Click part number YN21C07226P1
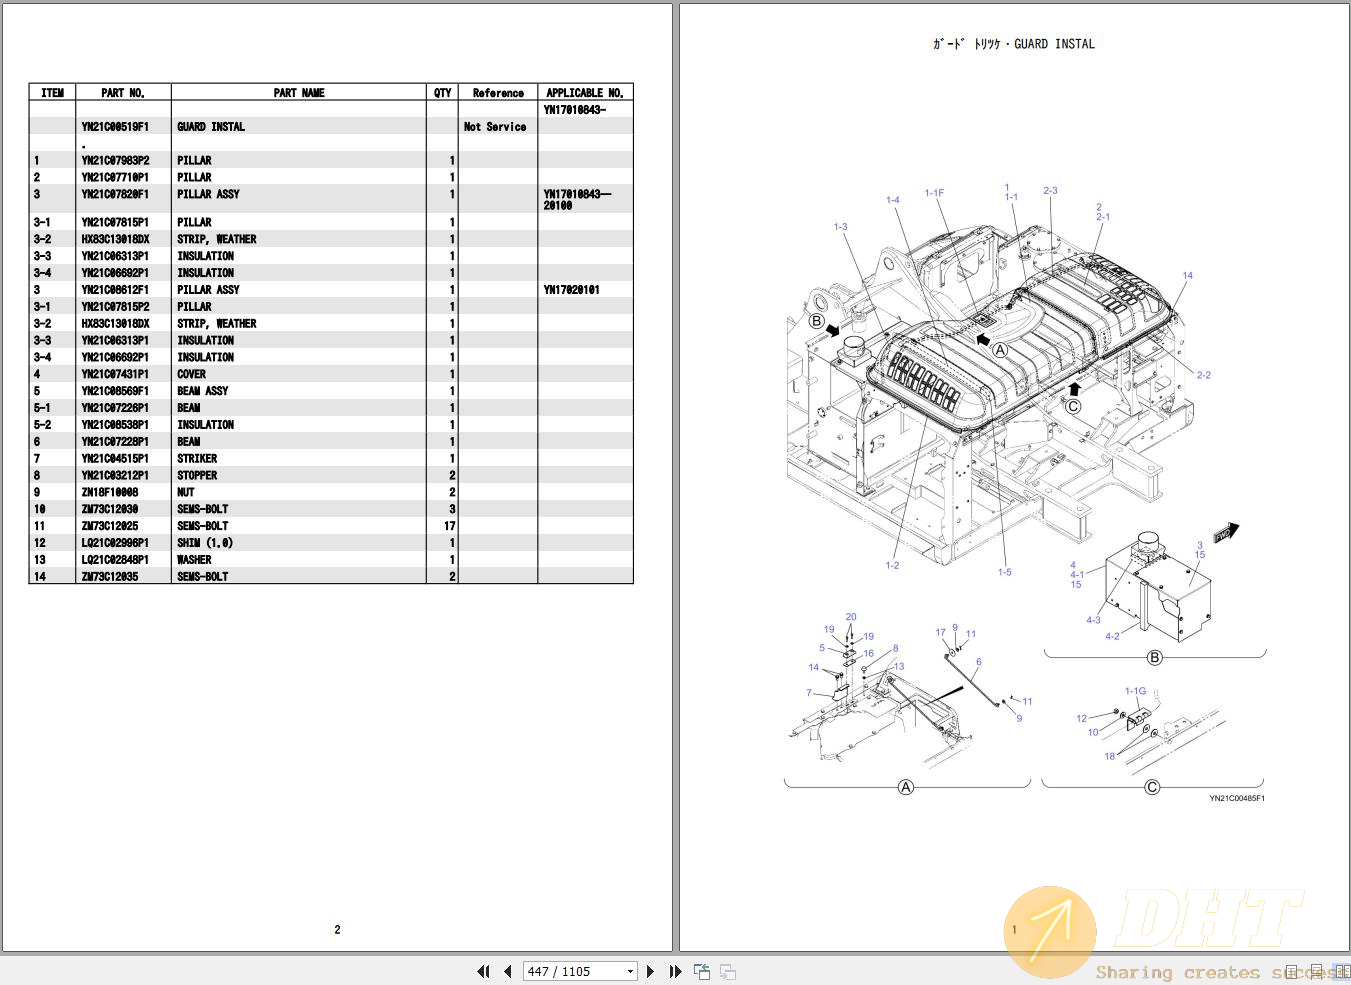 coord(115,408)
